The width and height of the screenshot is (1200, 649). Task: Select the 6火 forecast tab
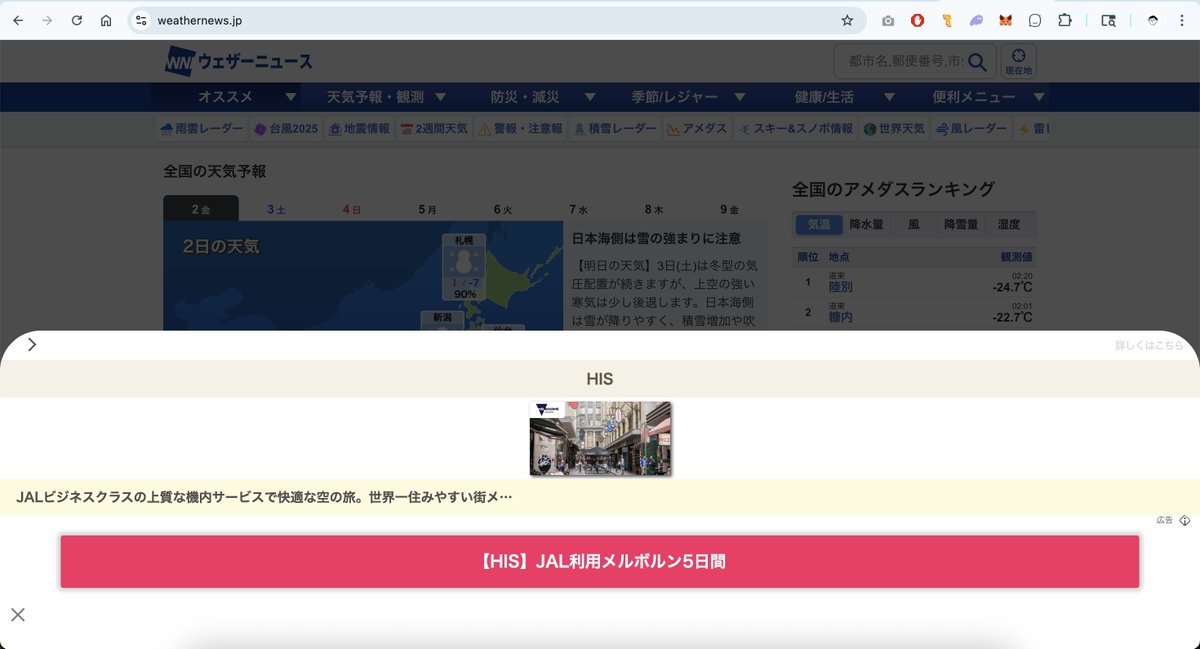tap(503, 209)
